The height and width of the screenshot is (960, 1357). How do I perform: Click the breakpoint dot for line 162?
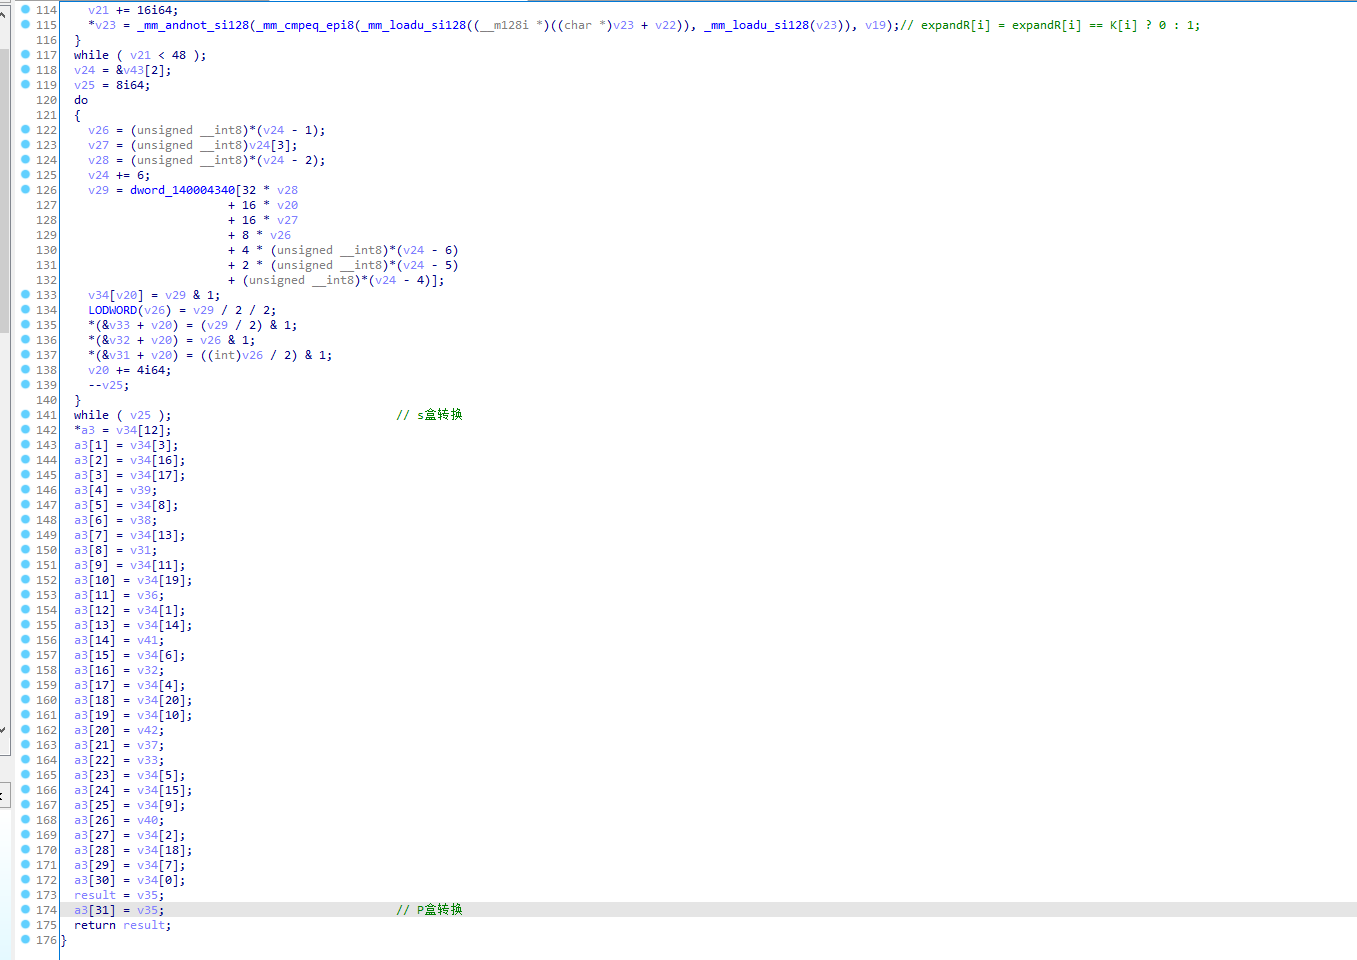[26, 730]
